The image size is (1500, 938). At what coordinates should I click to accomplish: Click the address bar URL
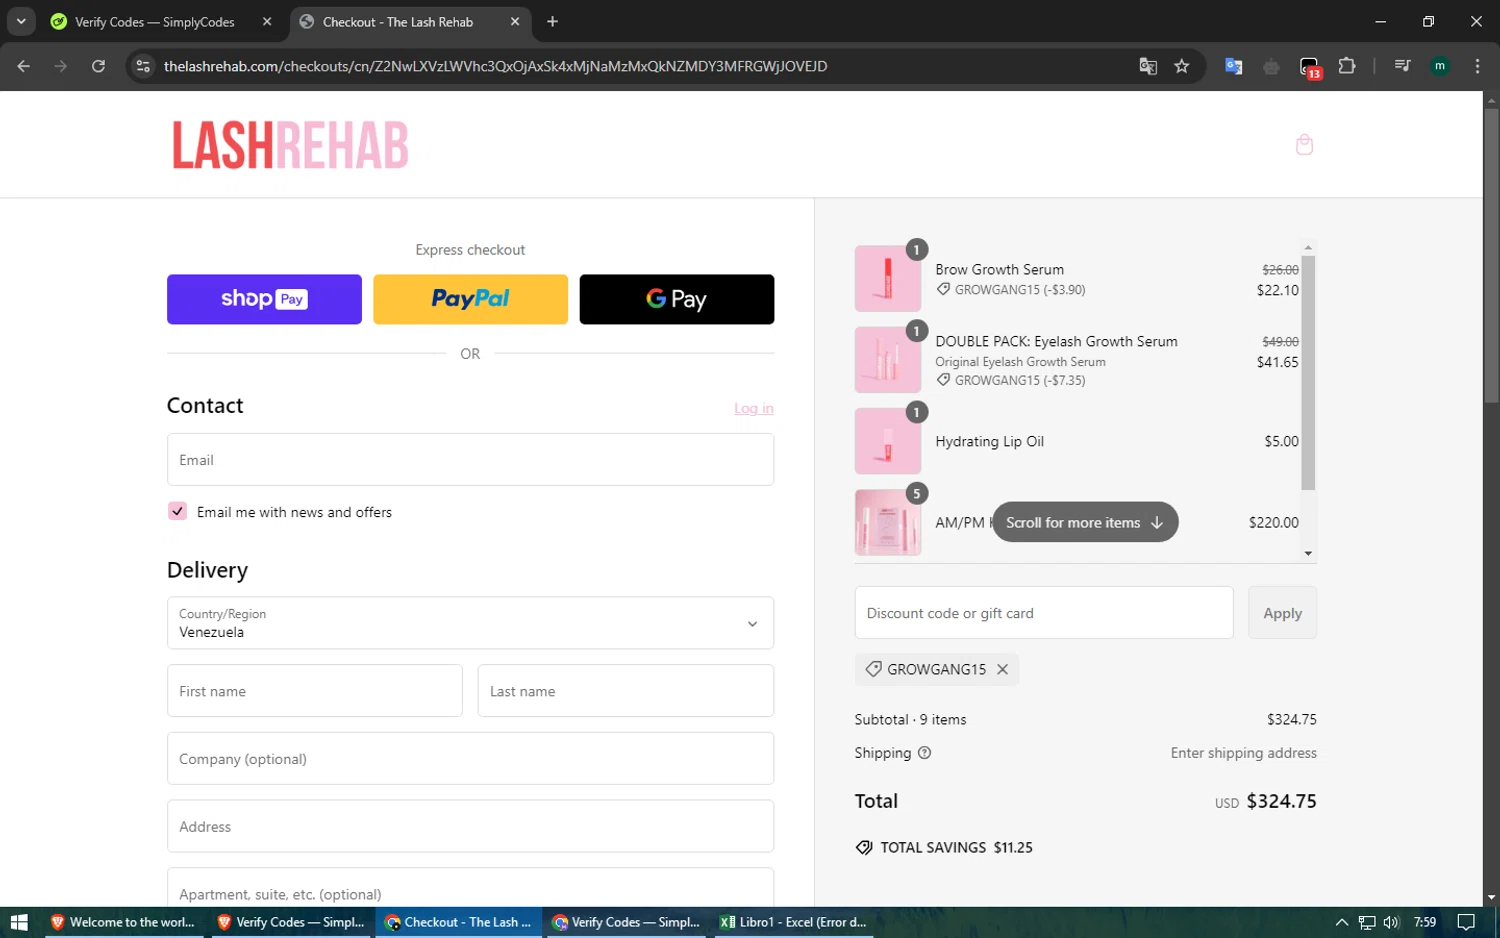[495, 66]
